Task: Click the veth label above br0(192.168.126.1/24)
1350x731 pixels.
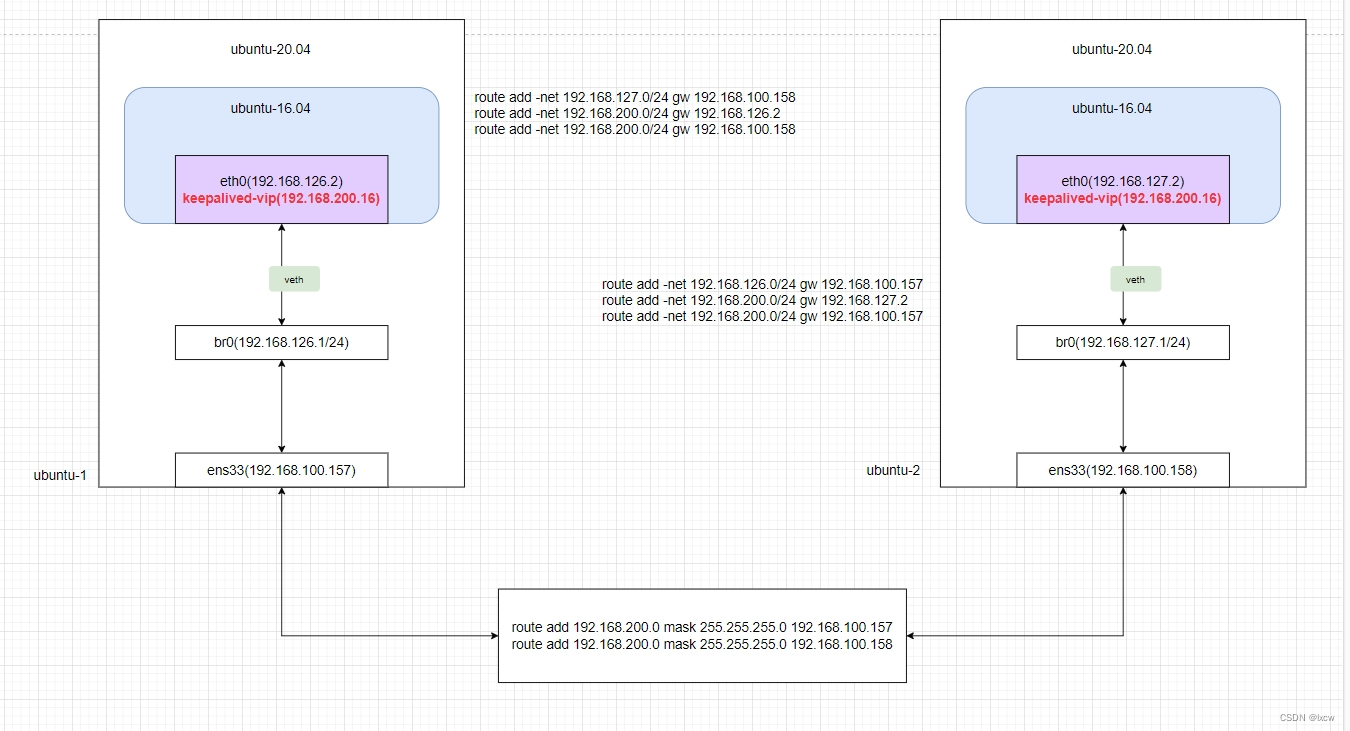Action: [294, 280]
